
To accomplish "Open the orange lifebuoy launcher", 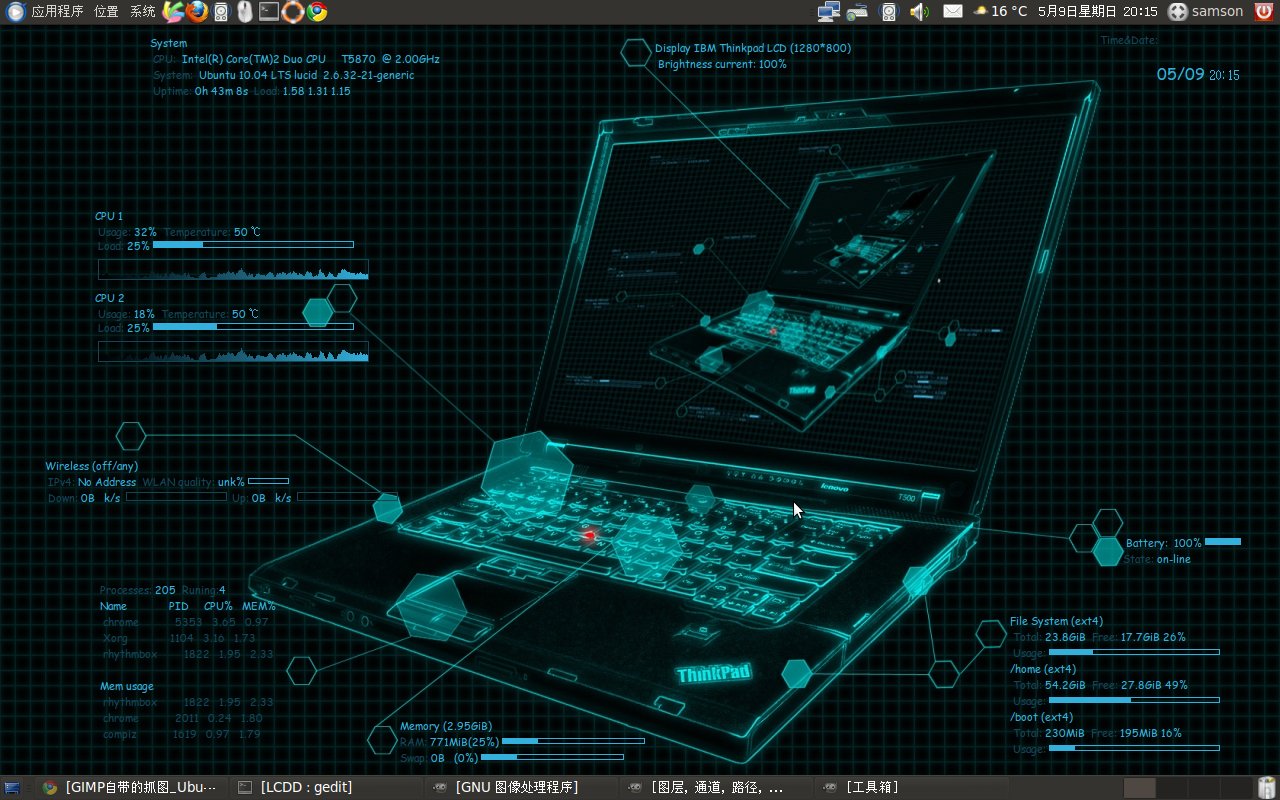I will [292, 12].
